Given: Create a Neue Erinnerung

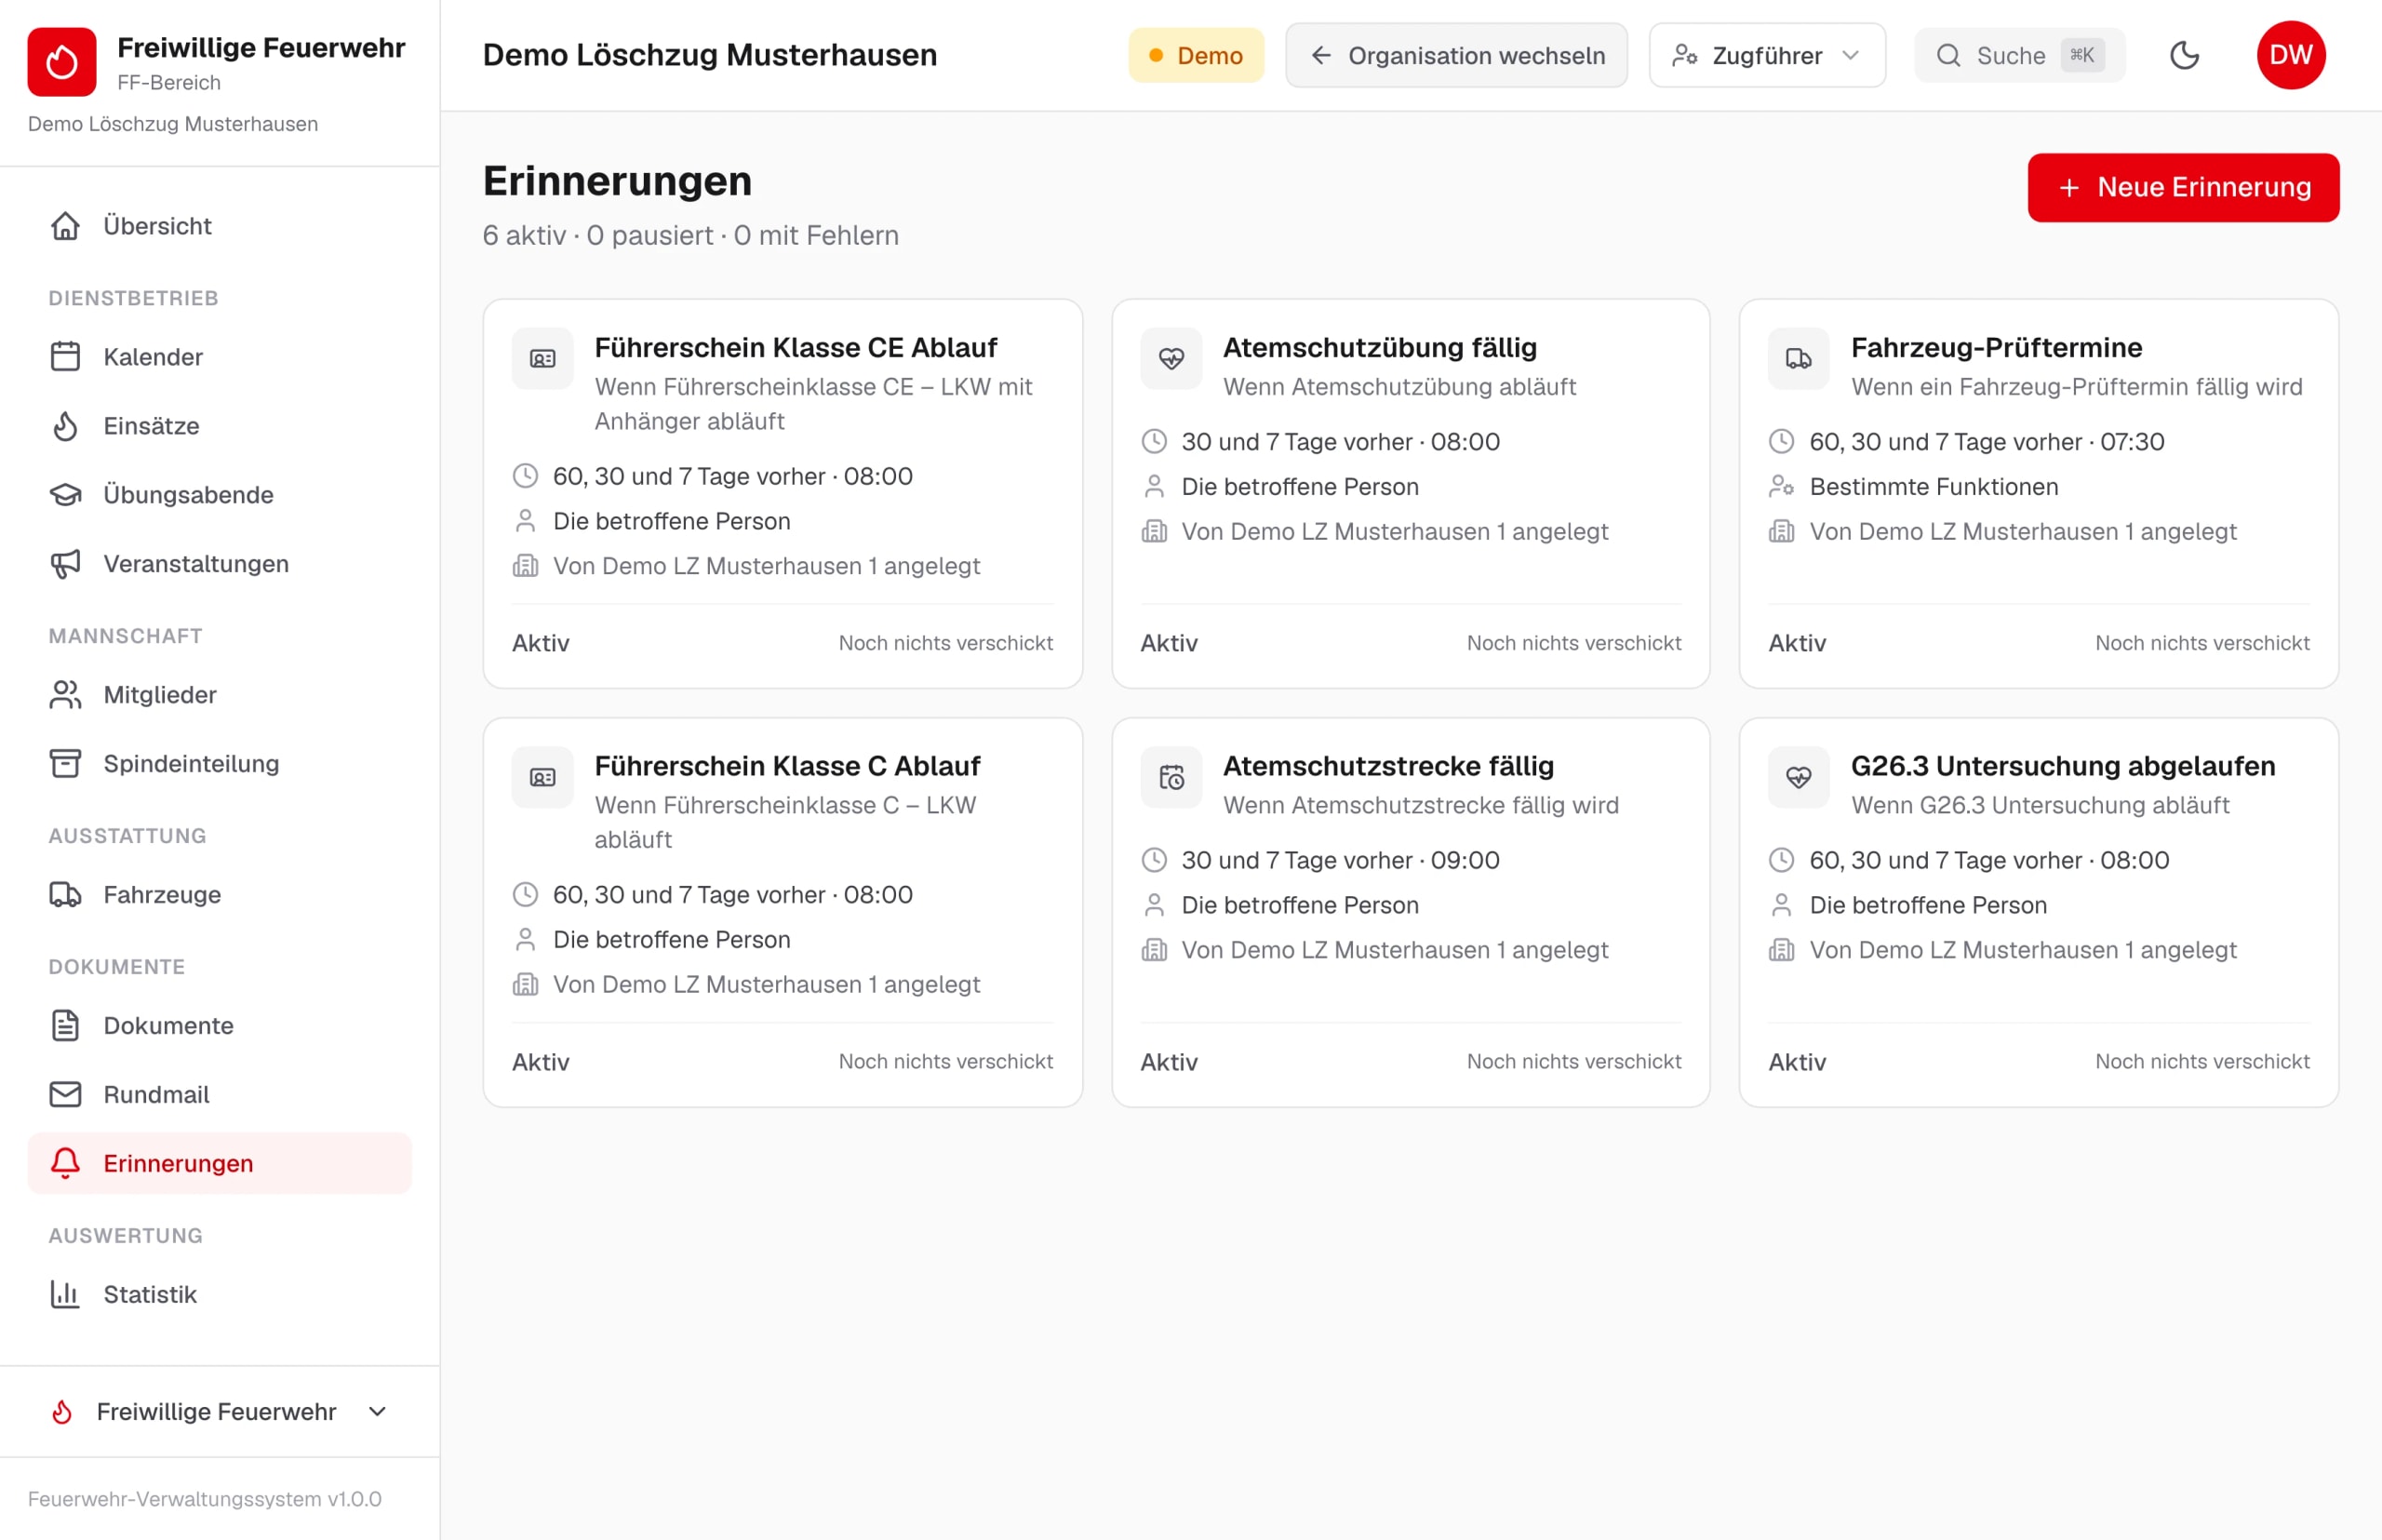Looking at the screenshot, I should [x=2183, y=188].
